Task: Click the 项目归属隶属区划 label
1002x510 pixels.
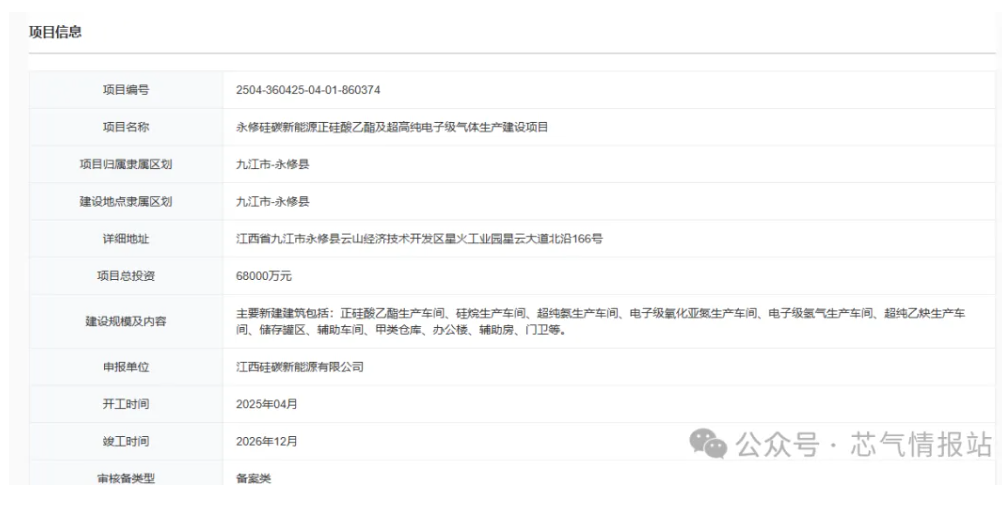Action: click(x=126, y=164)
